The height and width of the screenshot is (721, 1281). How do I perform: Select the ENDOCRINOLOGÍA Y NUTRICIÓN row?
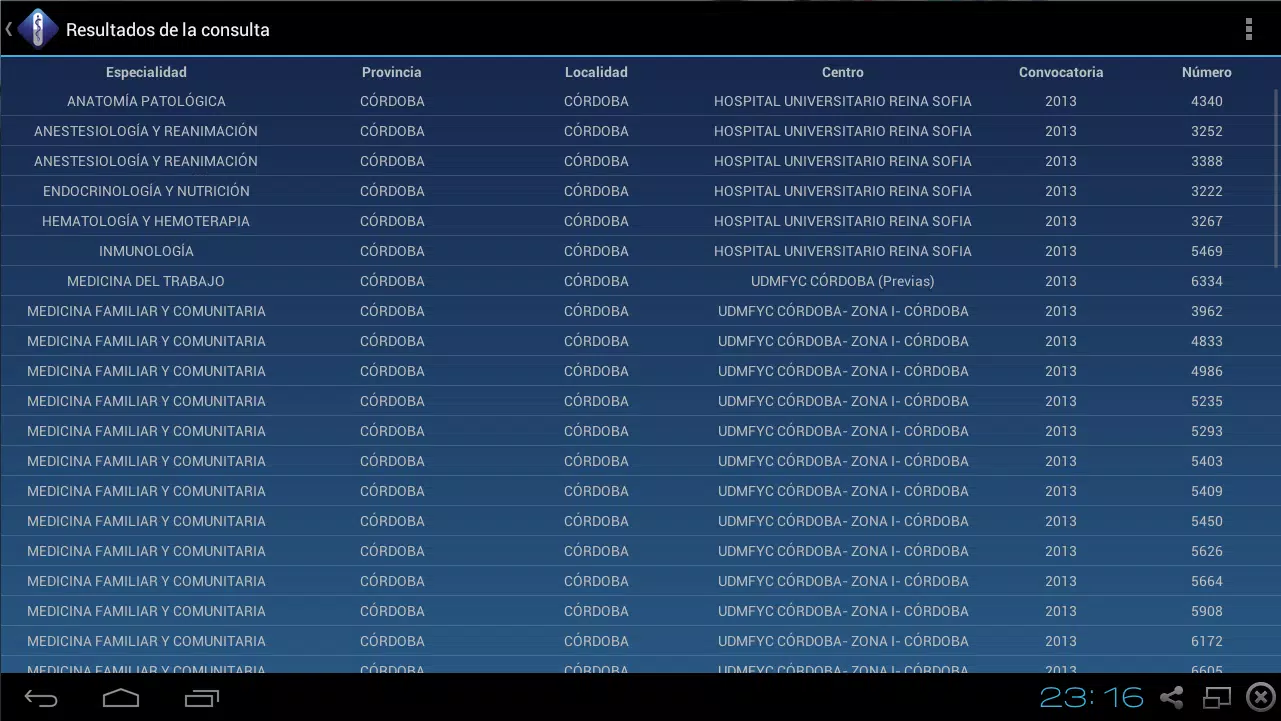click(x=640, y=191)
